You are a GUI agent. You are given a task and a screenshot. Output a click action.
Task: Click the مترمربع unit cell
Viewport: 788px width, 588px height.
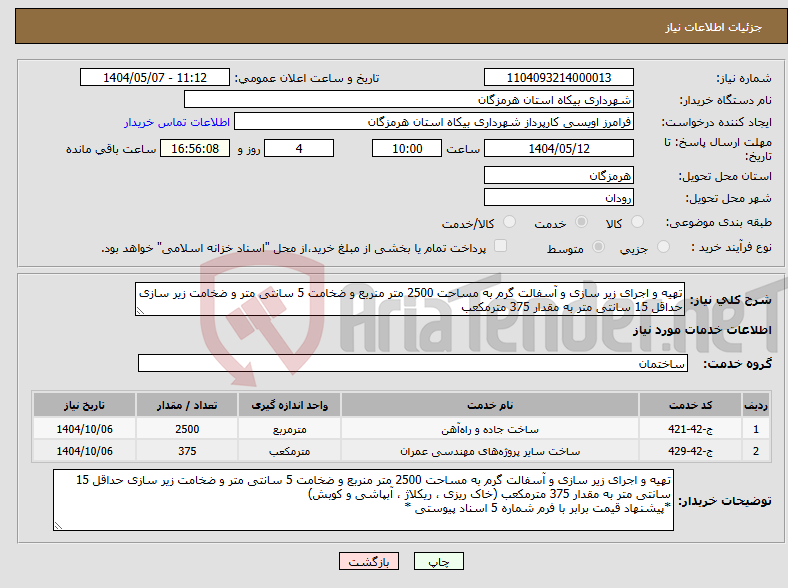289,429
